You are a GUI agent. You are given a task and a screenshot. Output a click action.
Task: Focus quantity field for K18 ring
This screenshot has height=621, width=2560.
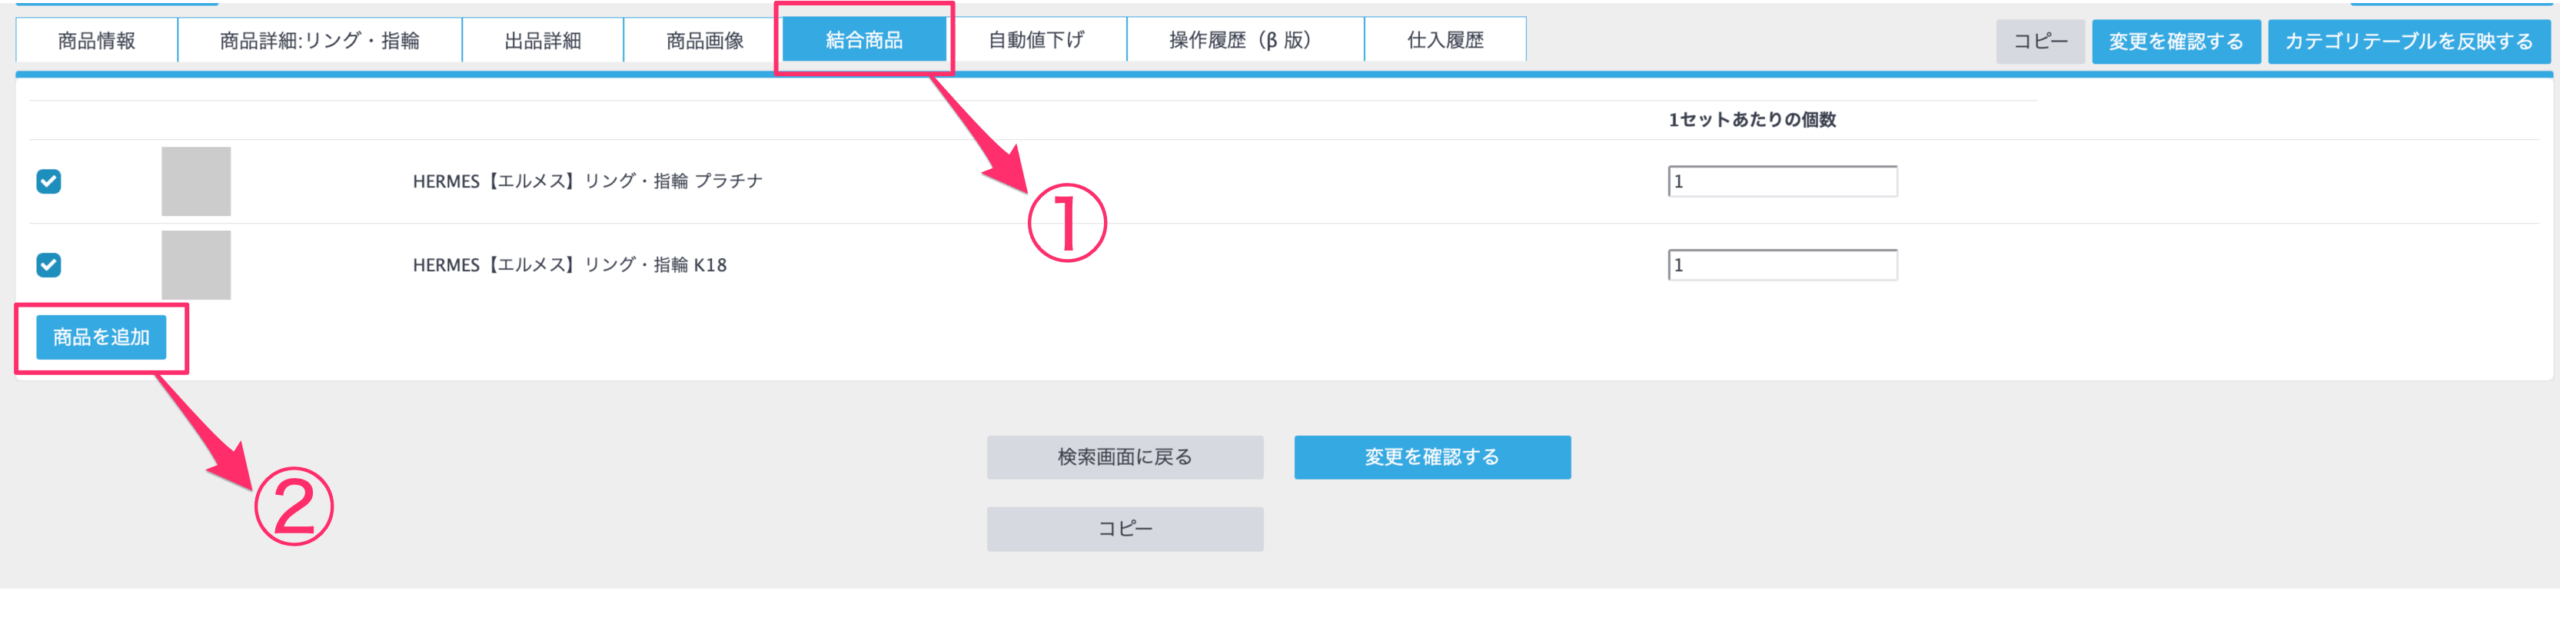[1783, 265]
